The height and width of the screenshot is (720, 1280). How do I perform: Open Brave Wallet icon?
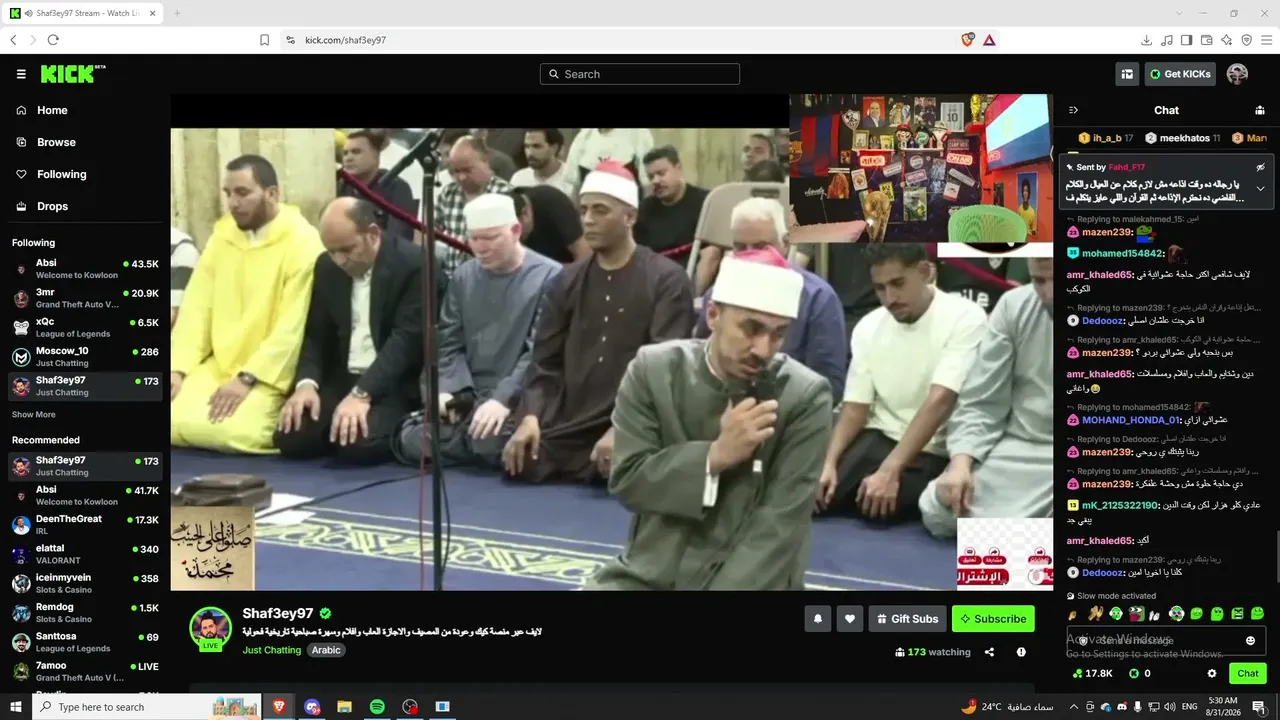pos(1206,40)
